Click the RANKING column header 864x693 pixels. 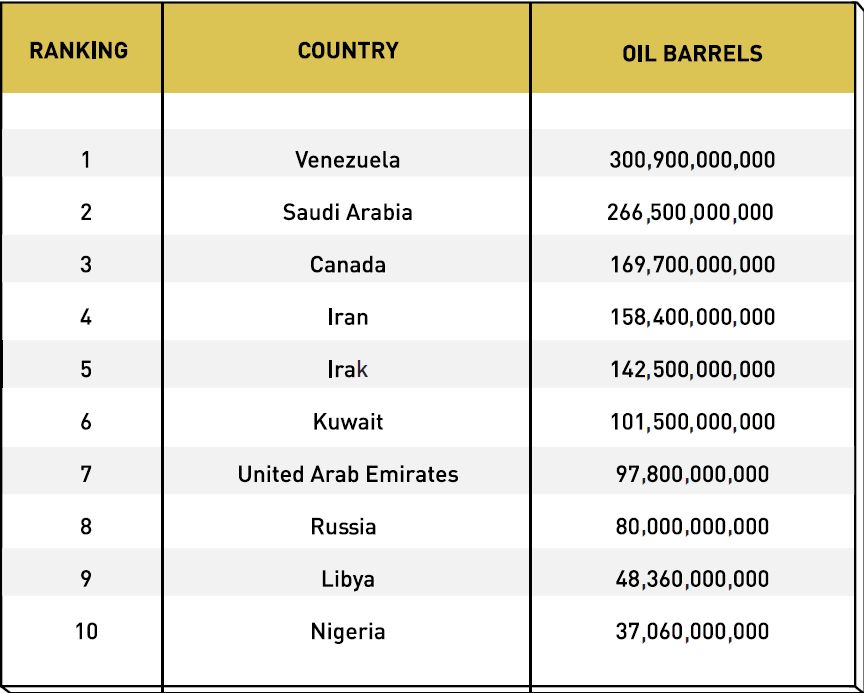point(79,50)
